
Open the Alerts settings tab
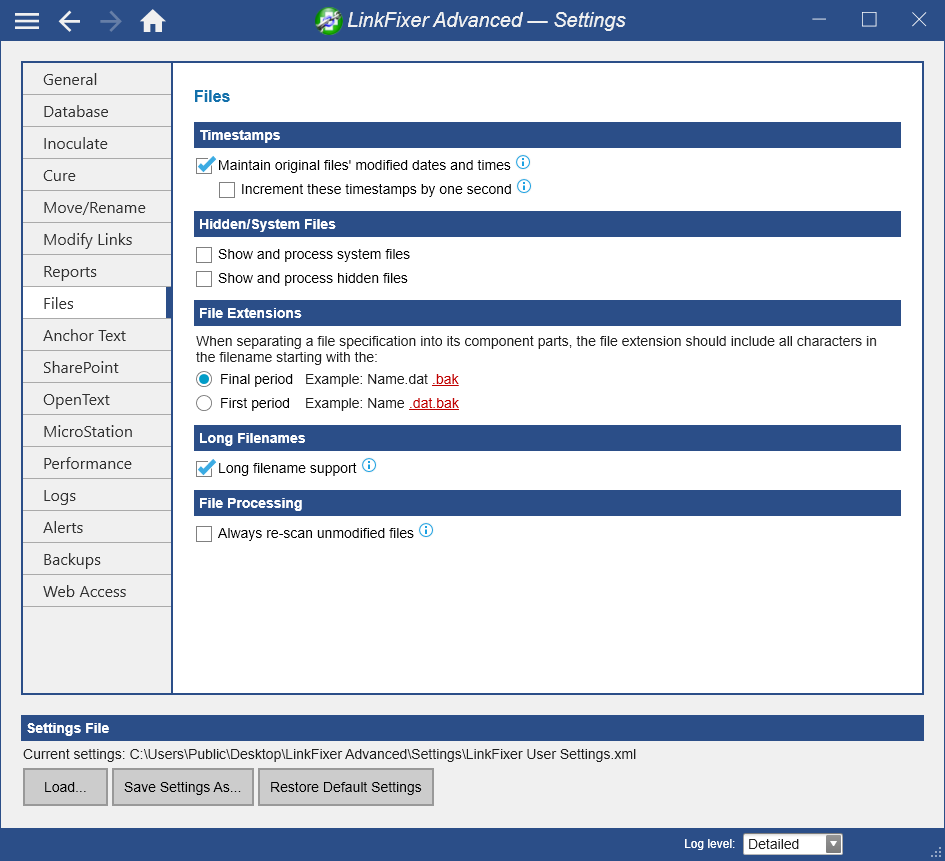97,527
